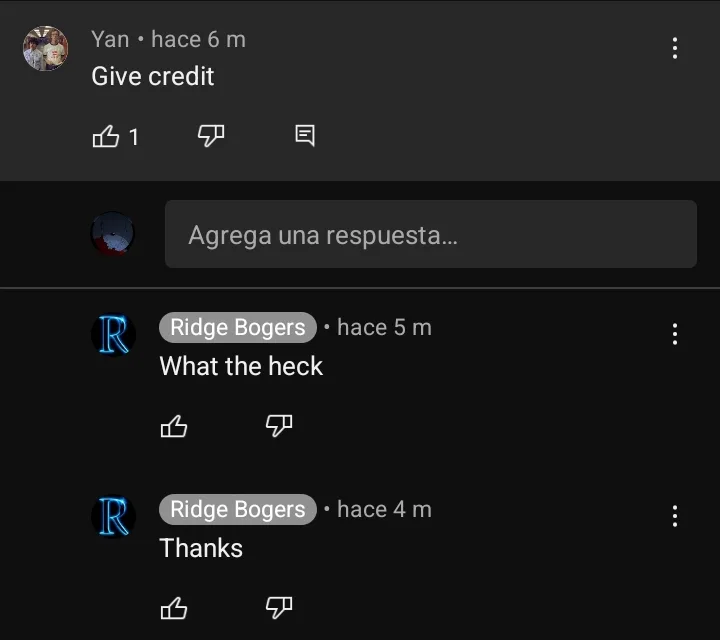Open Ridge Bogers avatar beside "What the heck"
Image resolution: width=720 pixels, height=640 pixels.
(x=113, y=335)
